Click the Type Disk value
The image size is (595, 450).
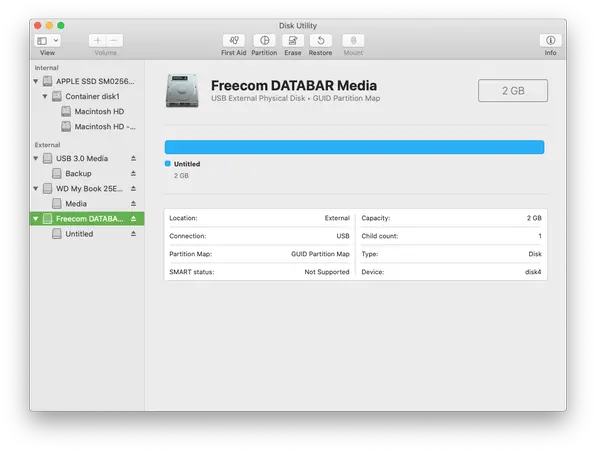coord(535,254)
